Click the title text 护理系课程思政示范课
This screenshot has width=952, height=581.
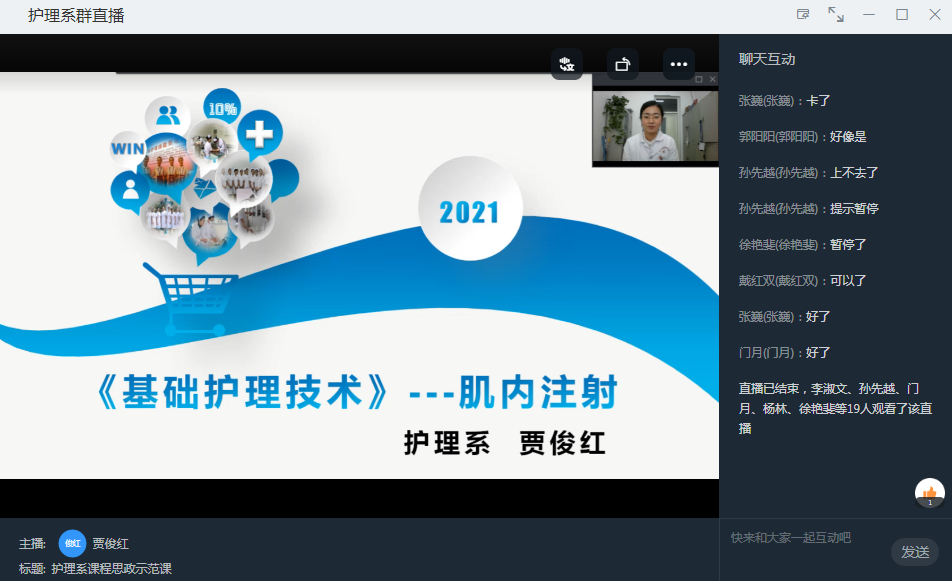coord(112,569)
